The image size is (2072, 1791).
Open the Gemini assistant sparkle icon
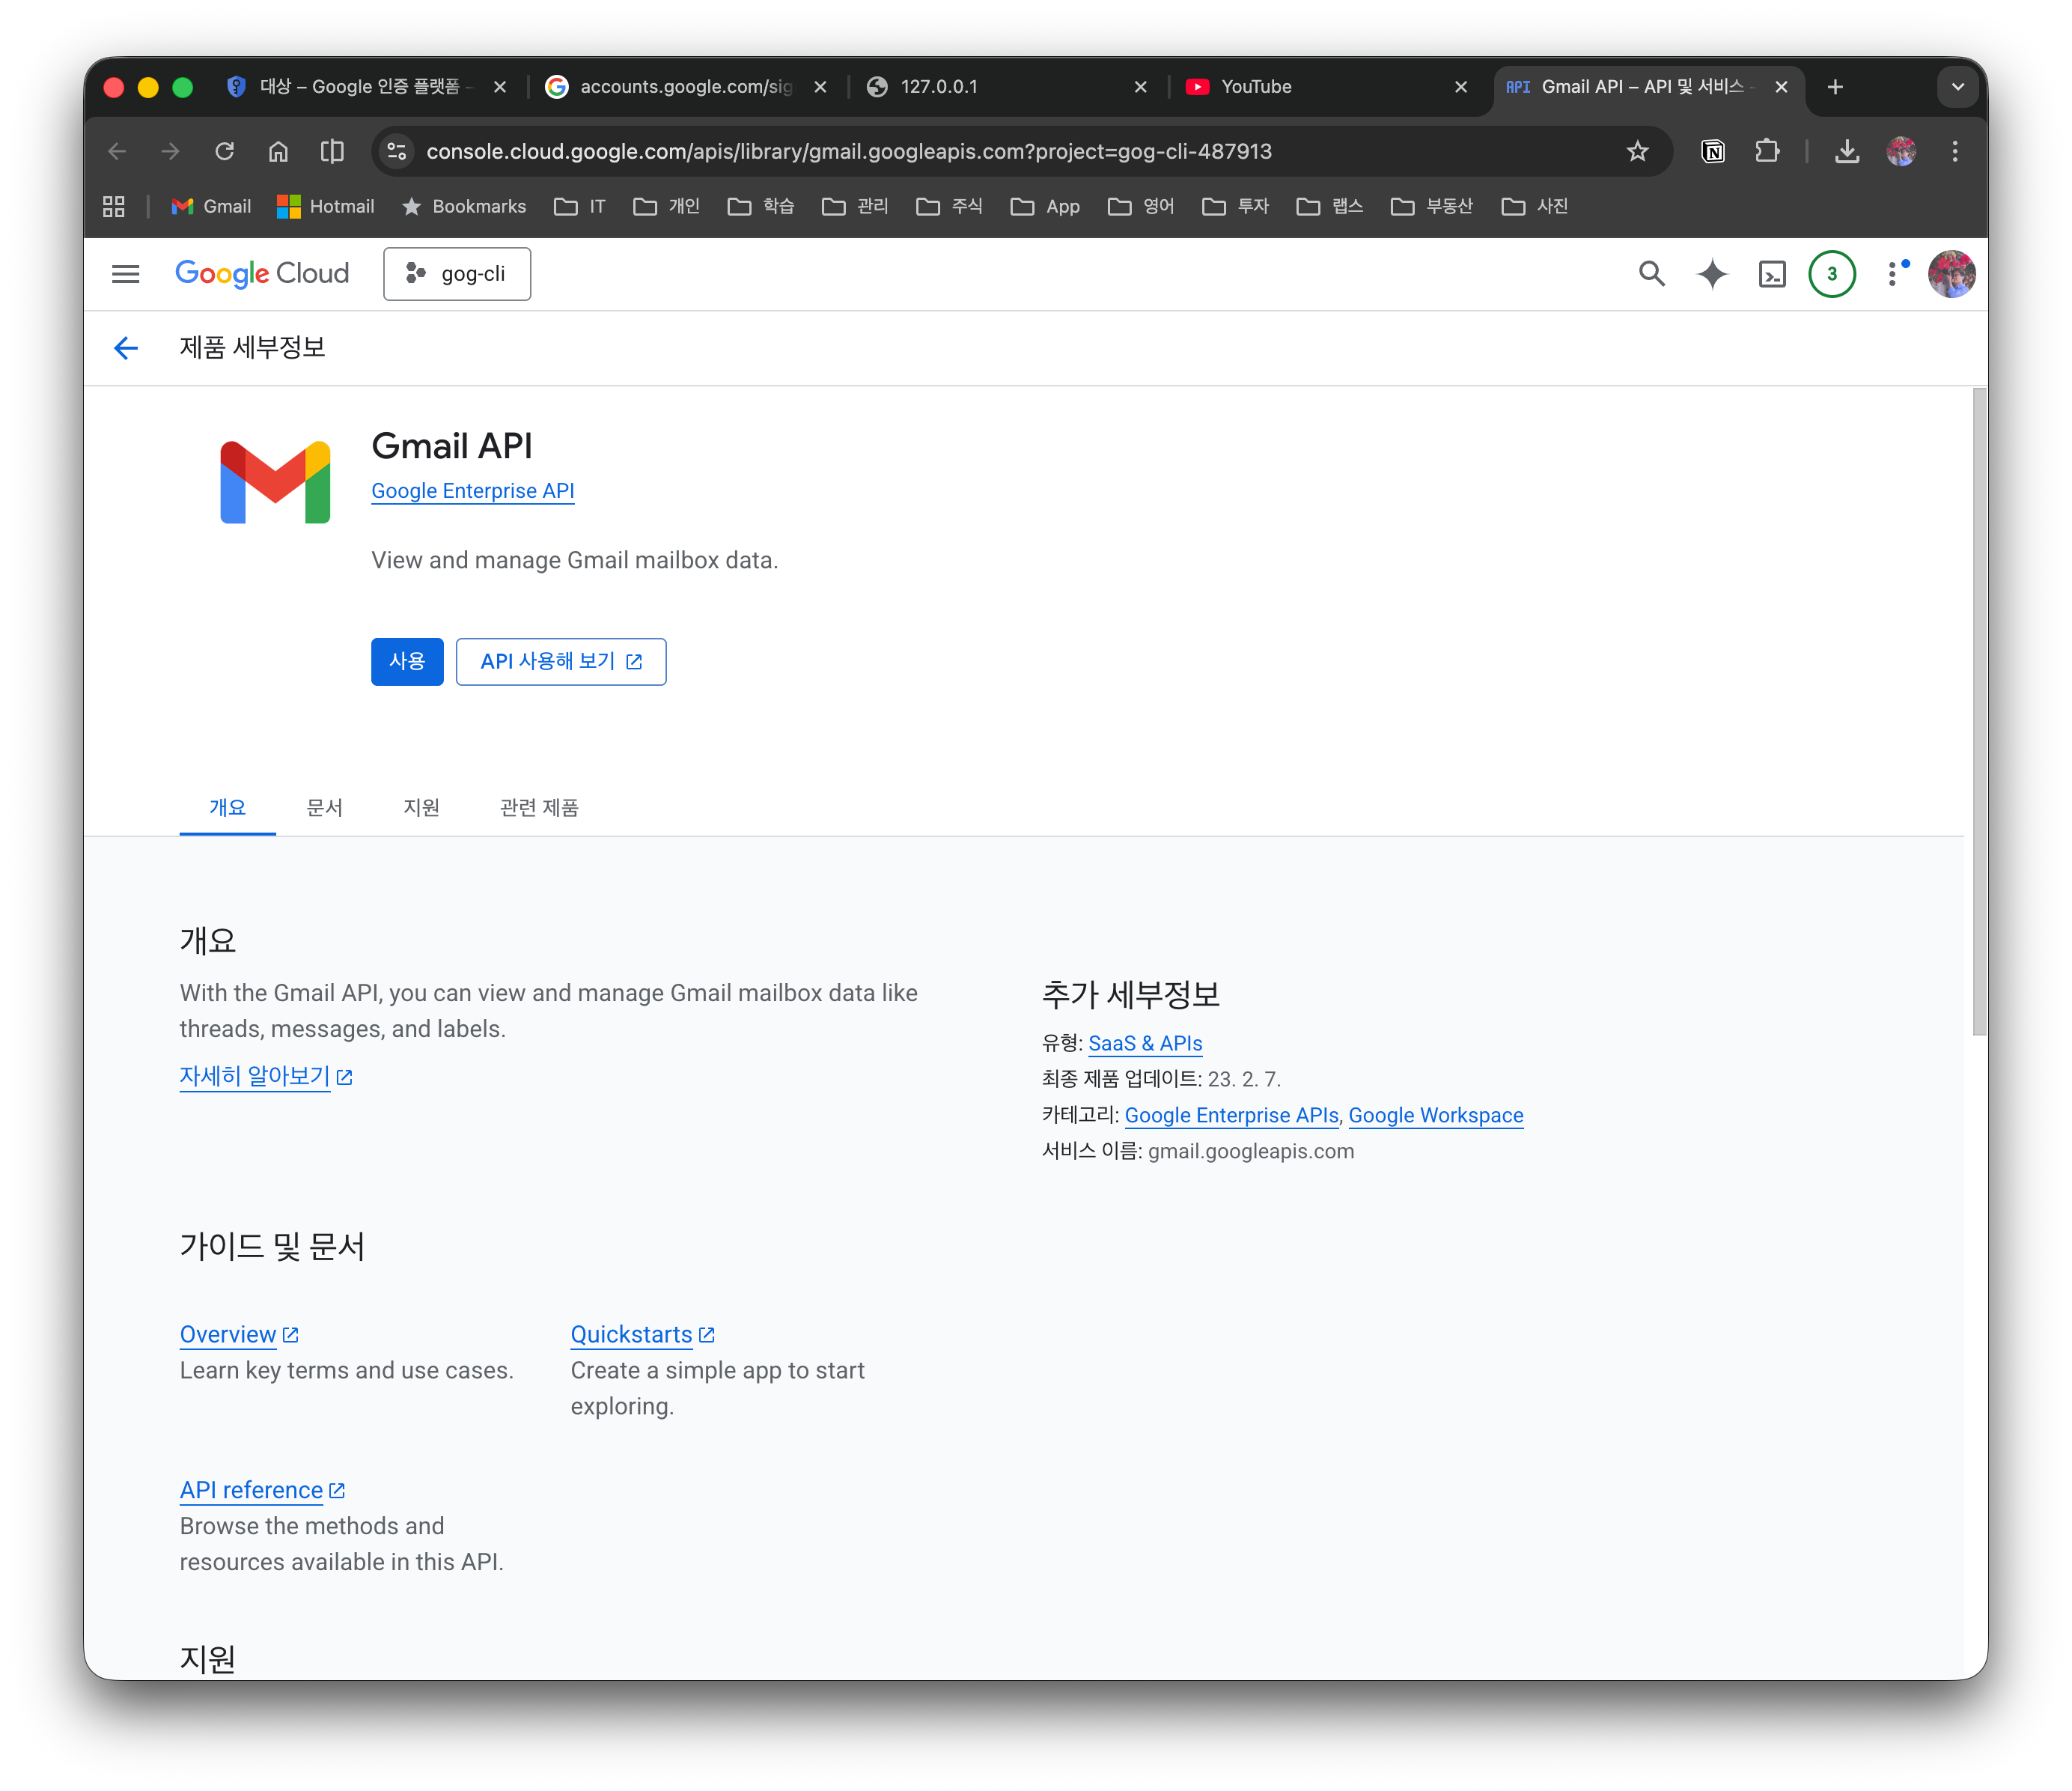click(x=1712, y=274)
